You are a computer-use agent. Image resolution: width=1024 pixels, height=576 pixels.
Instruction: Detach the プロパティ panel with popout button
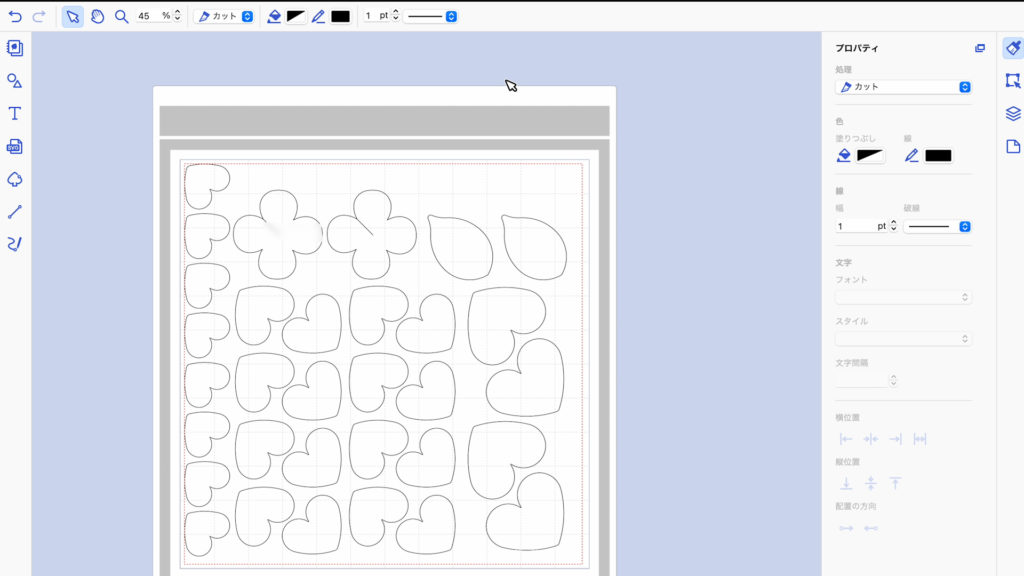click(x=980, y=48)
